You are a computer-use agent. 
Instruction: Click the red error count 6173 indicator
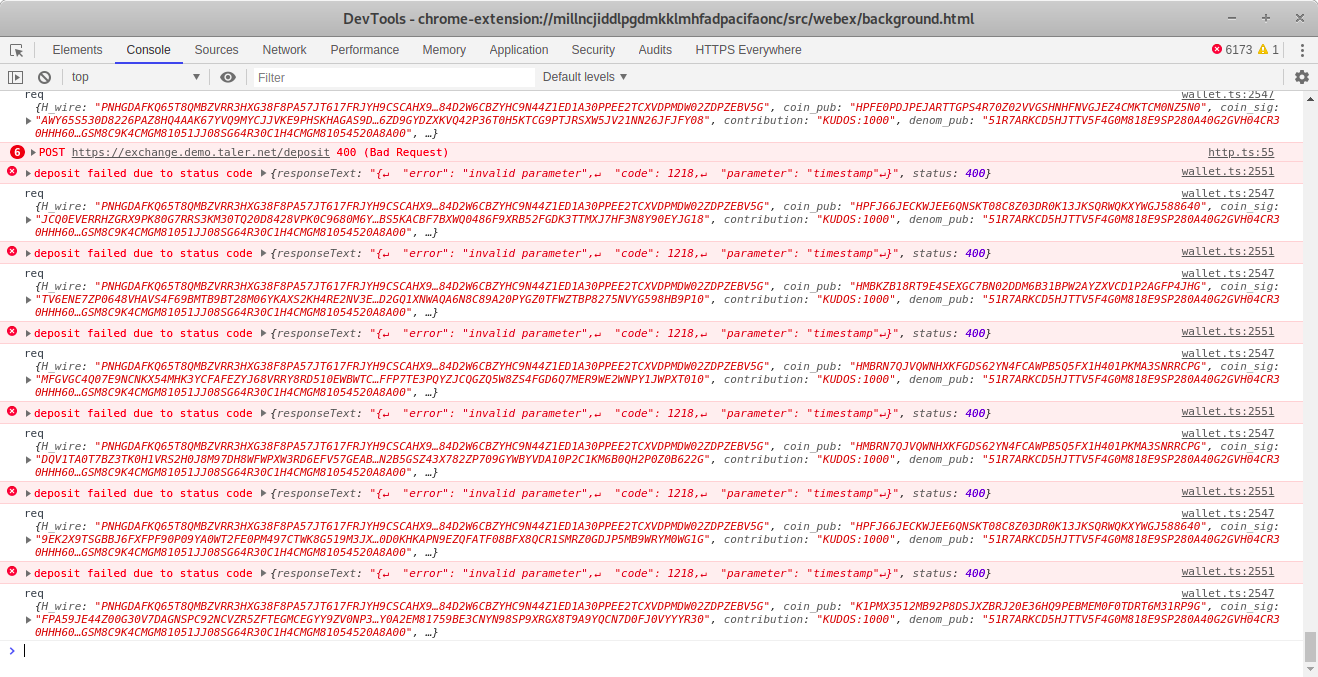1231,50
